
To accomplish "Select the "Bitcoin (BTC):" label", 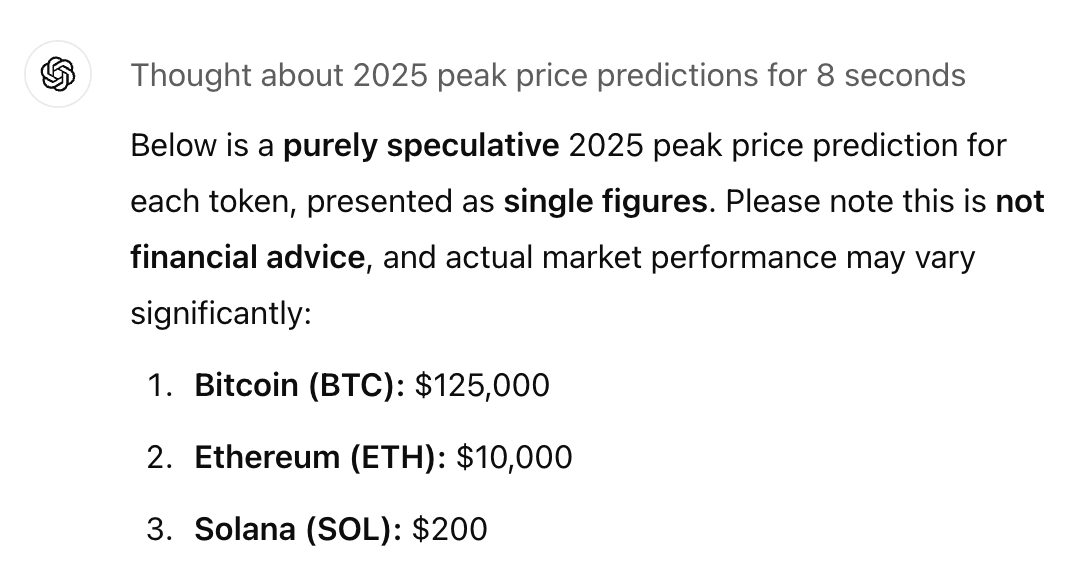I will [300, 385].
